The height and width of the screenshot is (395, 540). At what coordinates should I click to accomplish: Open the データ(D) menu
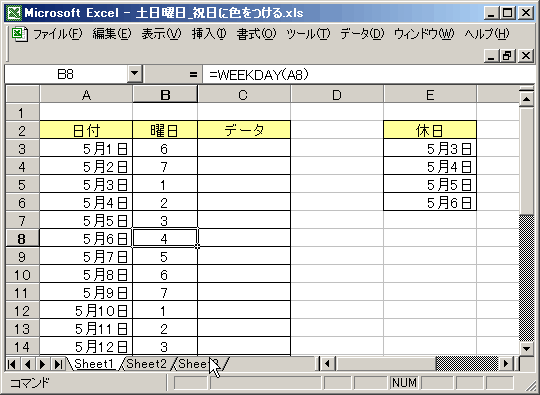pyautogui.click(x=362, y=34)
